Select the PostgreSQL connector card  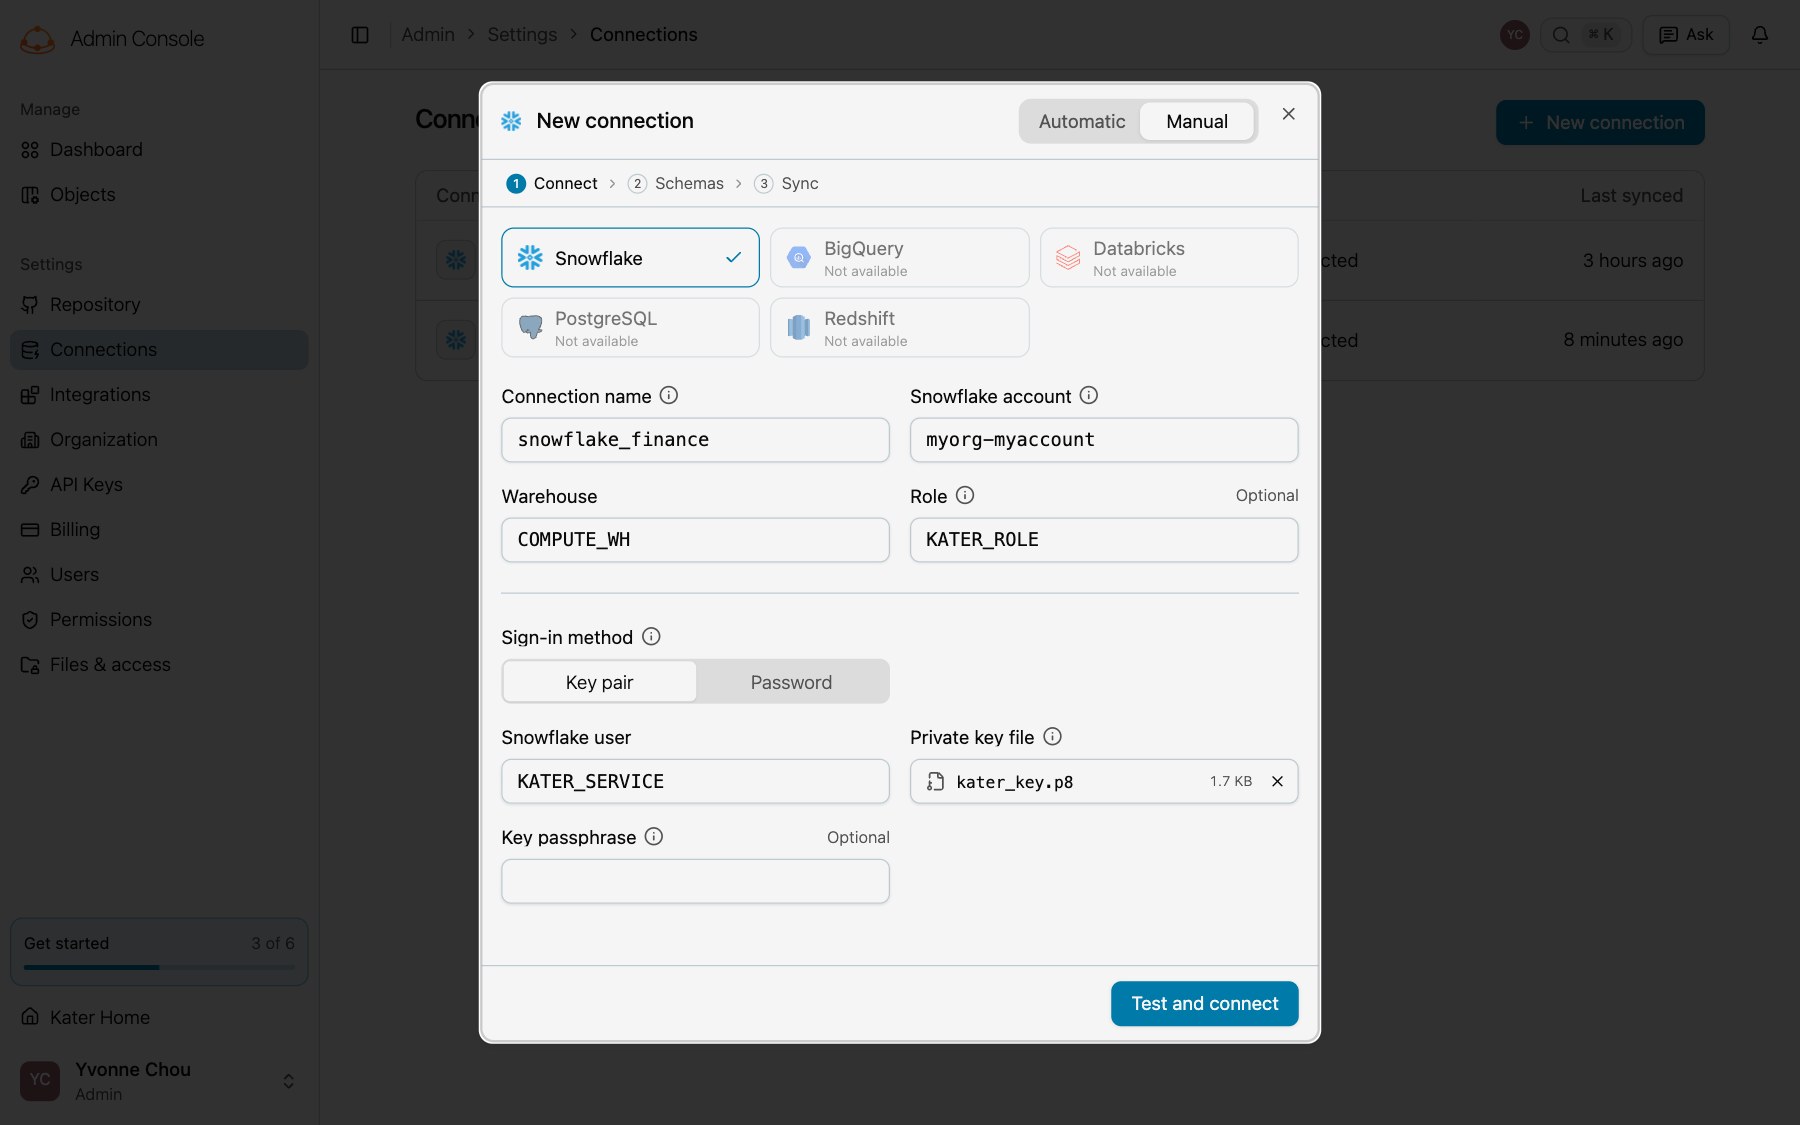click(630, 328)
